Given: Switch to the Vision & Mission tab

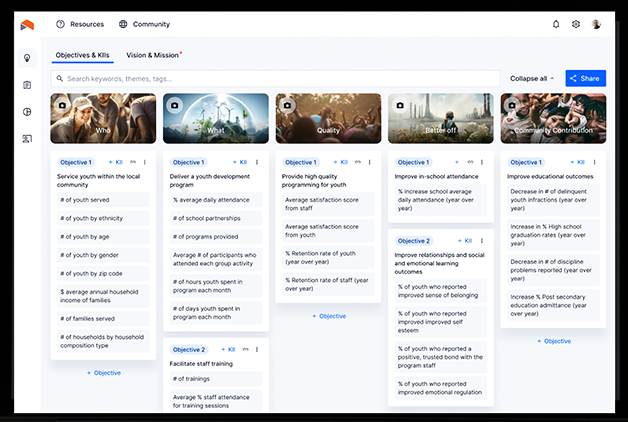Looking at the screenshot, I should (153, 54).
